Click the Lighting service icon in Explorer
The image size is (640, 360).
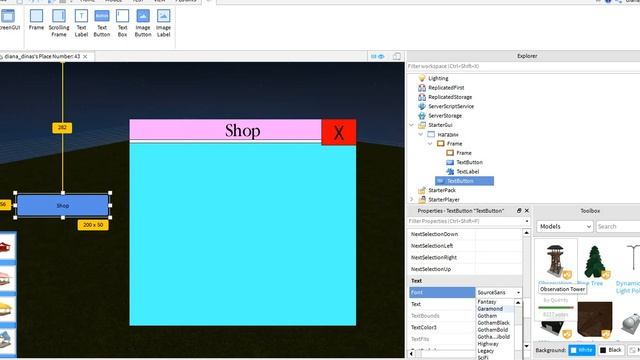422,78
